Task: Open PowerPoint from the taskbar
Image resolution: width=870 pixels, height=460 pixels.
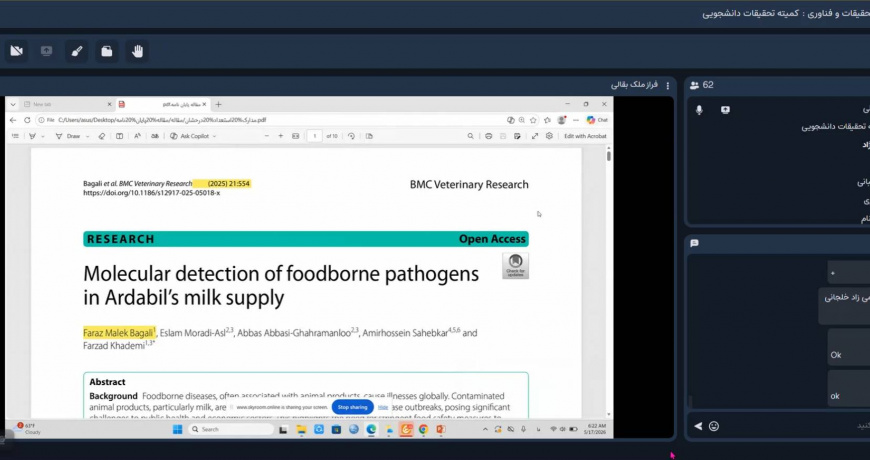Action: pos(441,429)
